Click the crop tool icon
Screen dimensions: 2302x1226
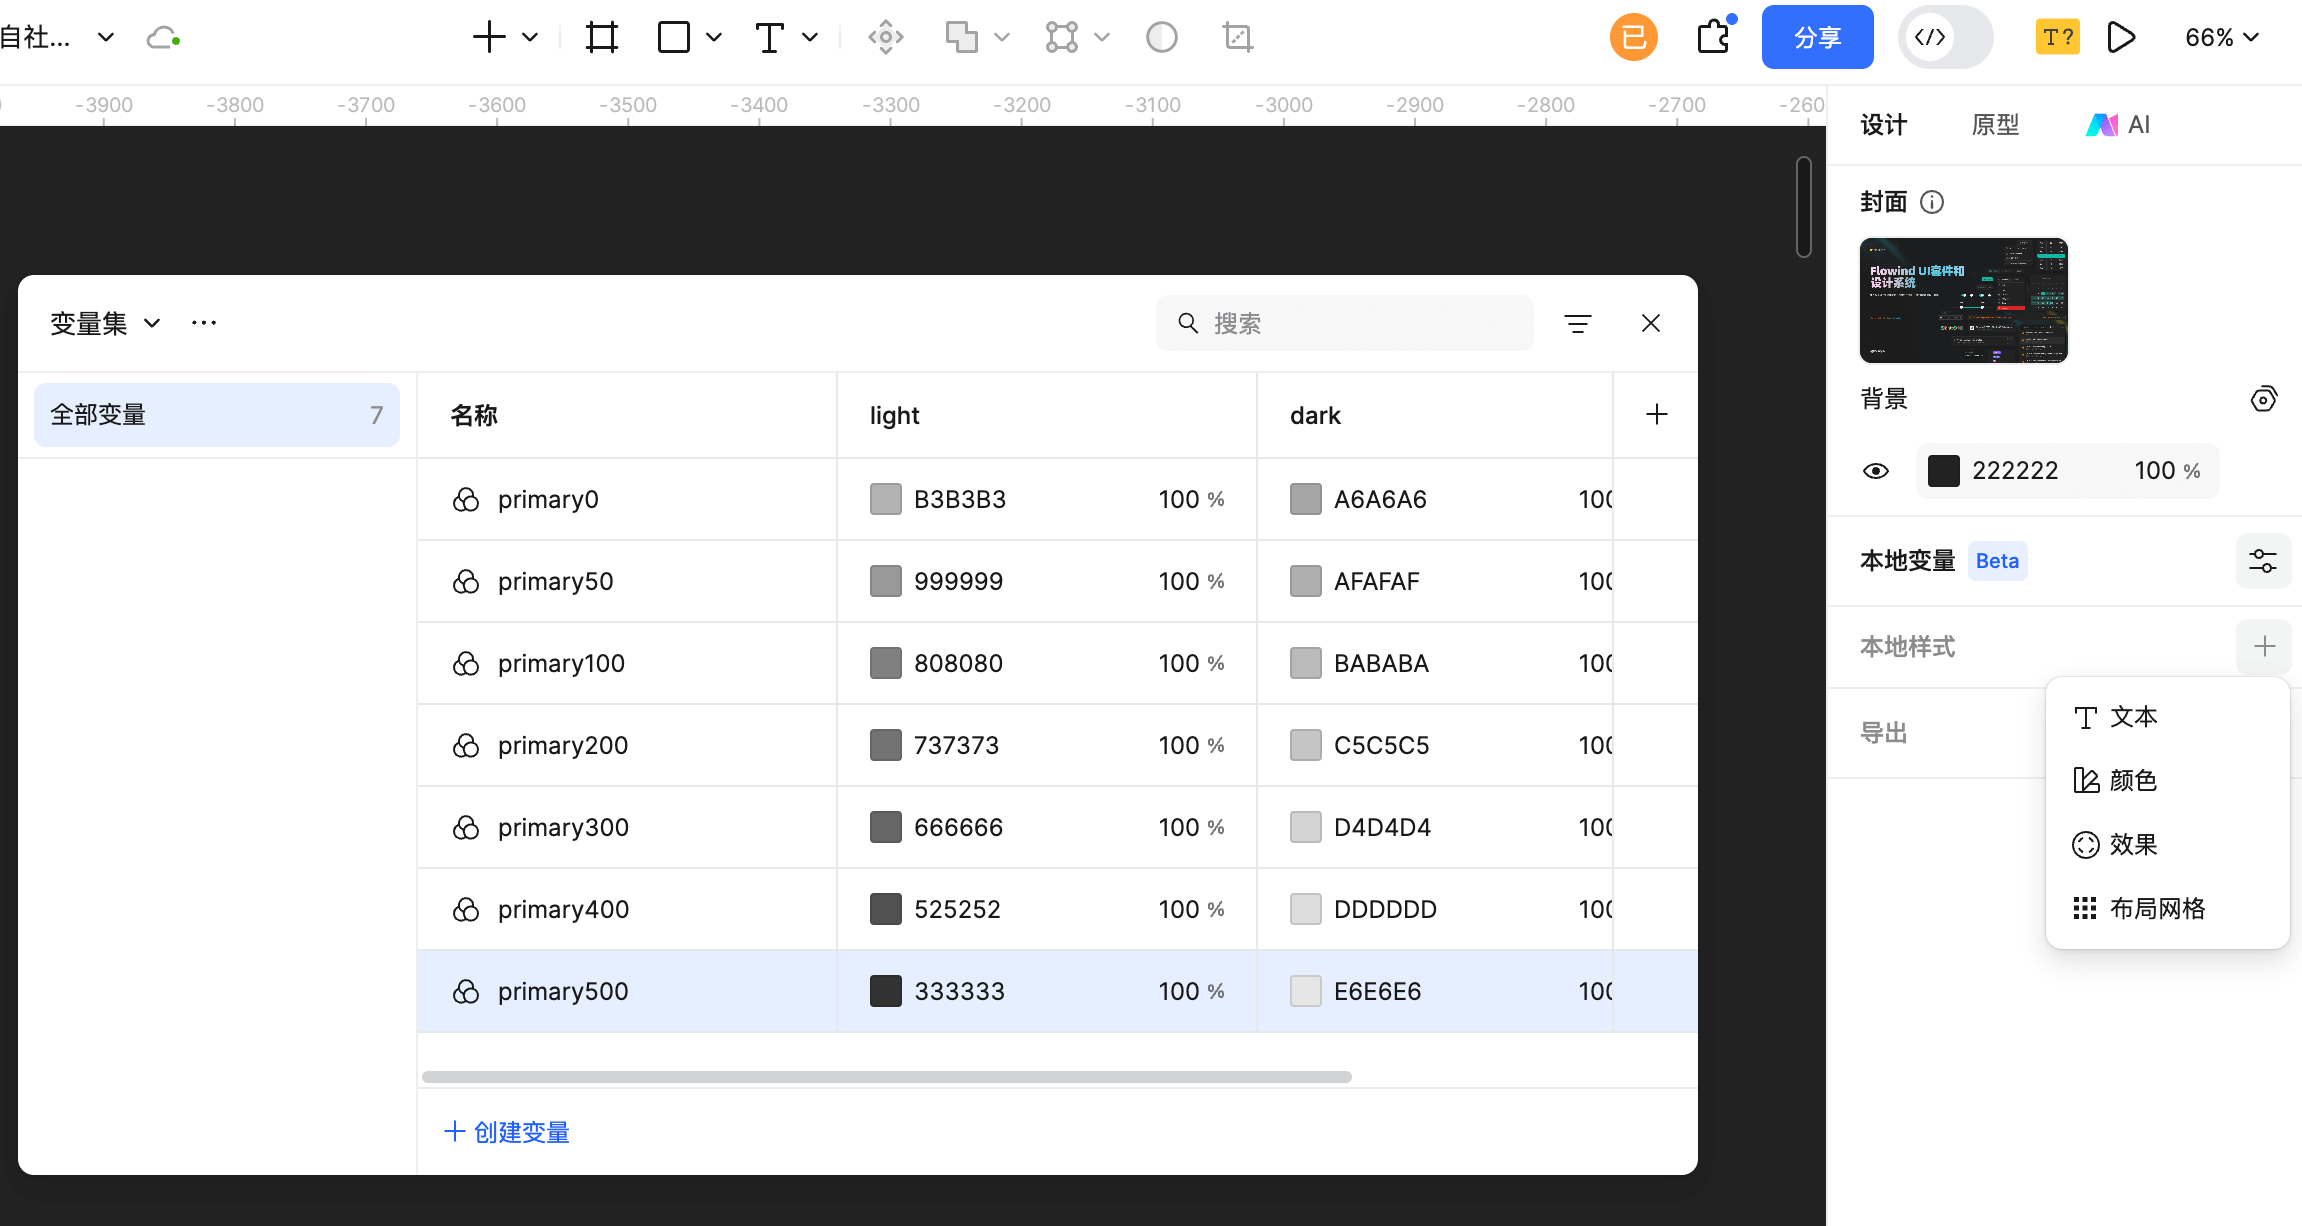(1237, 38)
